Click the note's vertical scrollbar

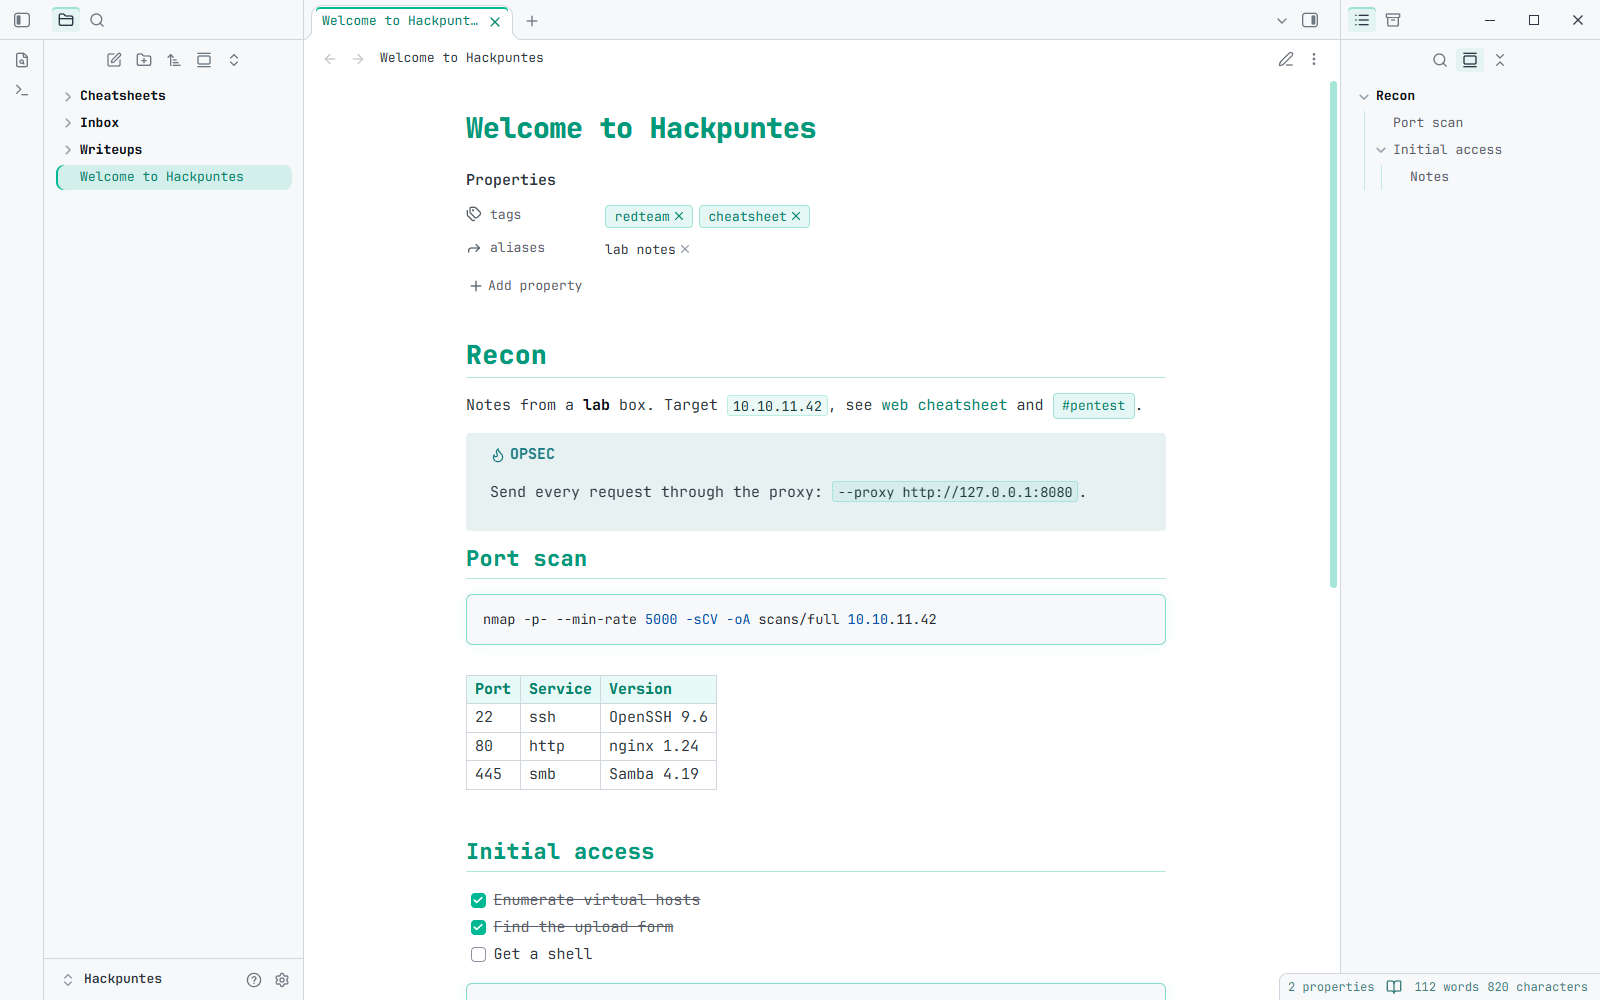tap(1333, 335)
